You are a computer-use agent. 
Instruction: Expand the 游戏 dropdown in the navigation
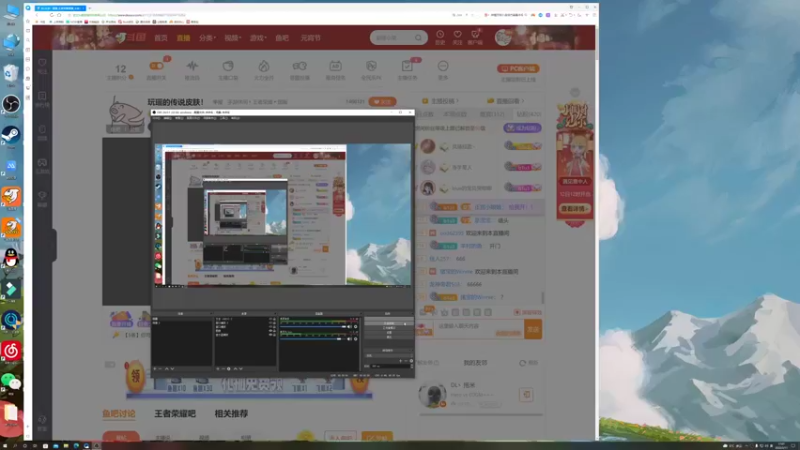point(258,38)
